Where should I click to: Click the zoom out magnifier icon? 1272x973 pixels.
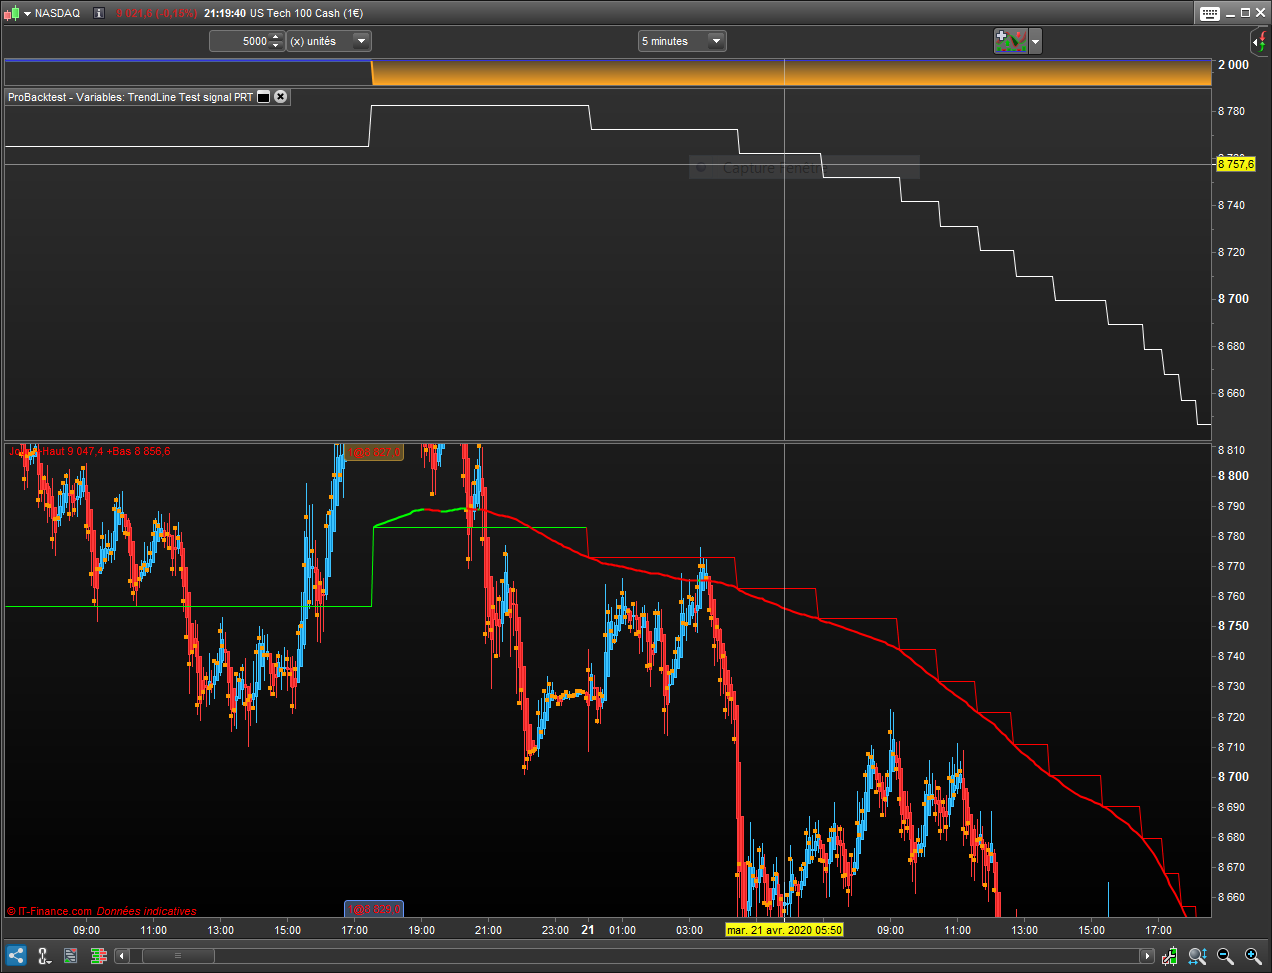1225,956
